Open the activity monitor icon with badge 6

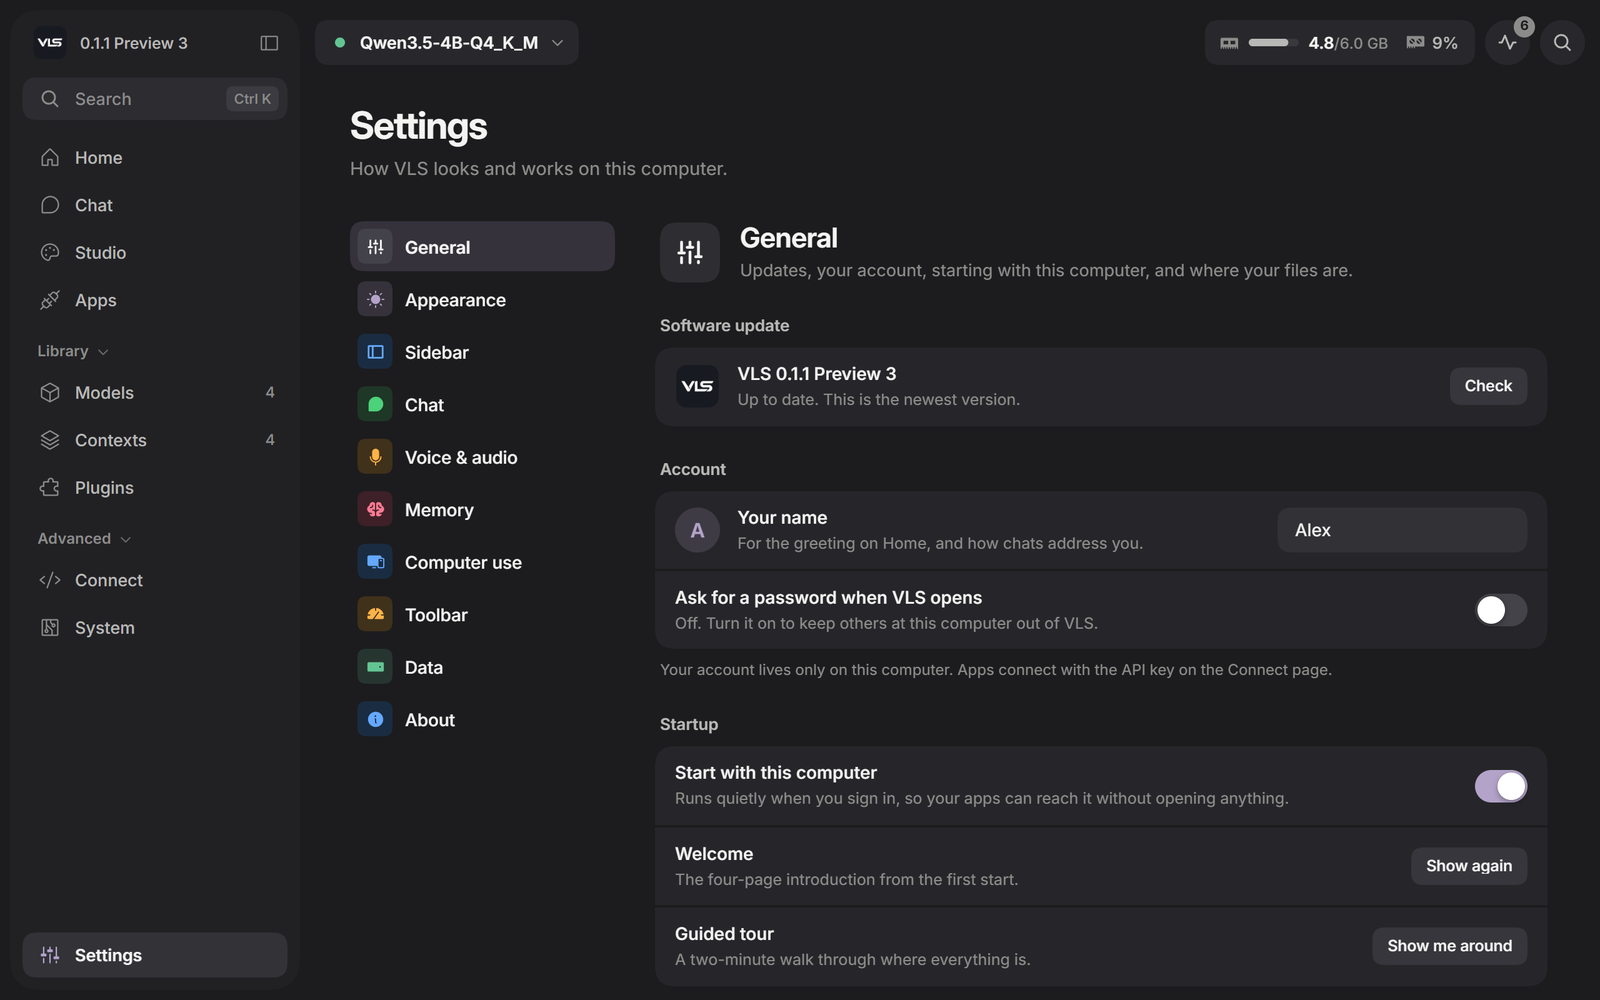[x=1508, y=43]
